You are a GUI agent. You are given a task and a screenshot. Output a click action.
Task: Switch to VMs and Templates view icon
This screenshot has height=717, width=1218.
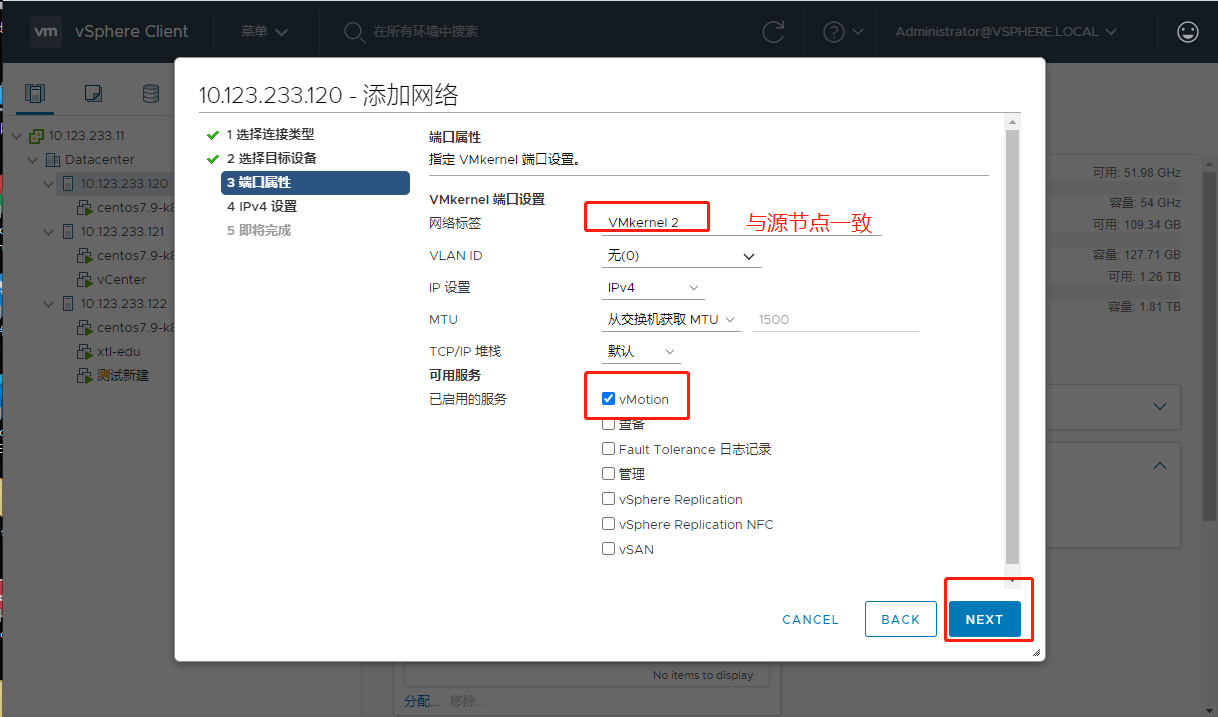point(93,94)
